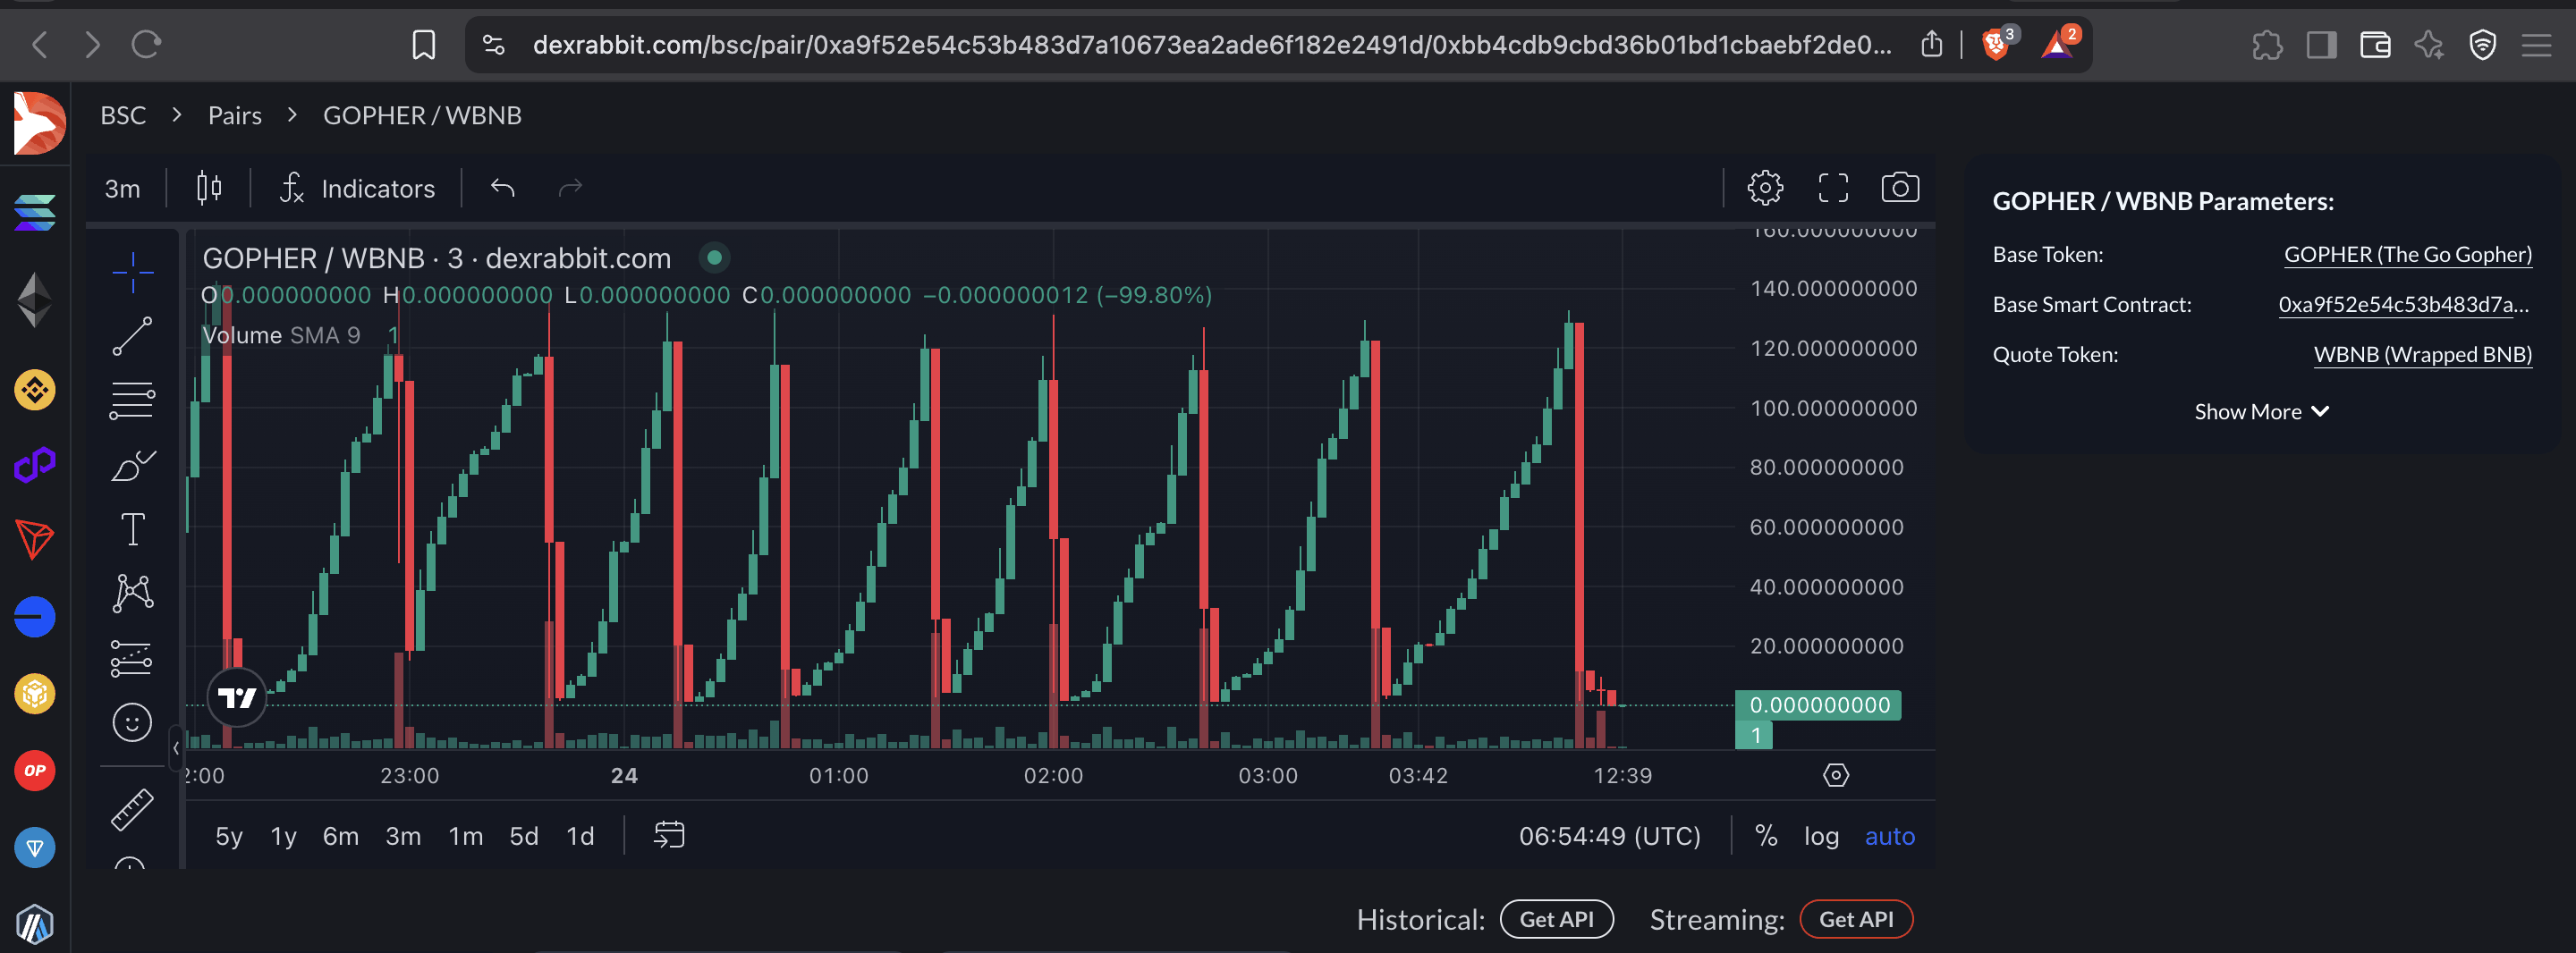Open the browser wallet icon
Viewport: 2576px width, 953px height.
click(x=2375, y=45)
